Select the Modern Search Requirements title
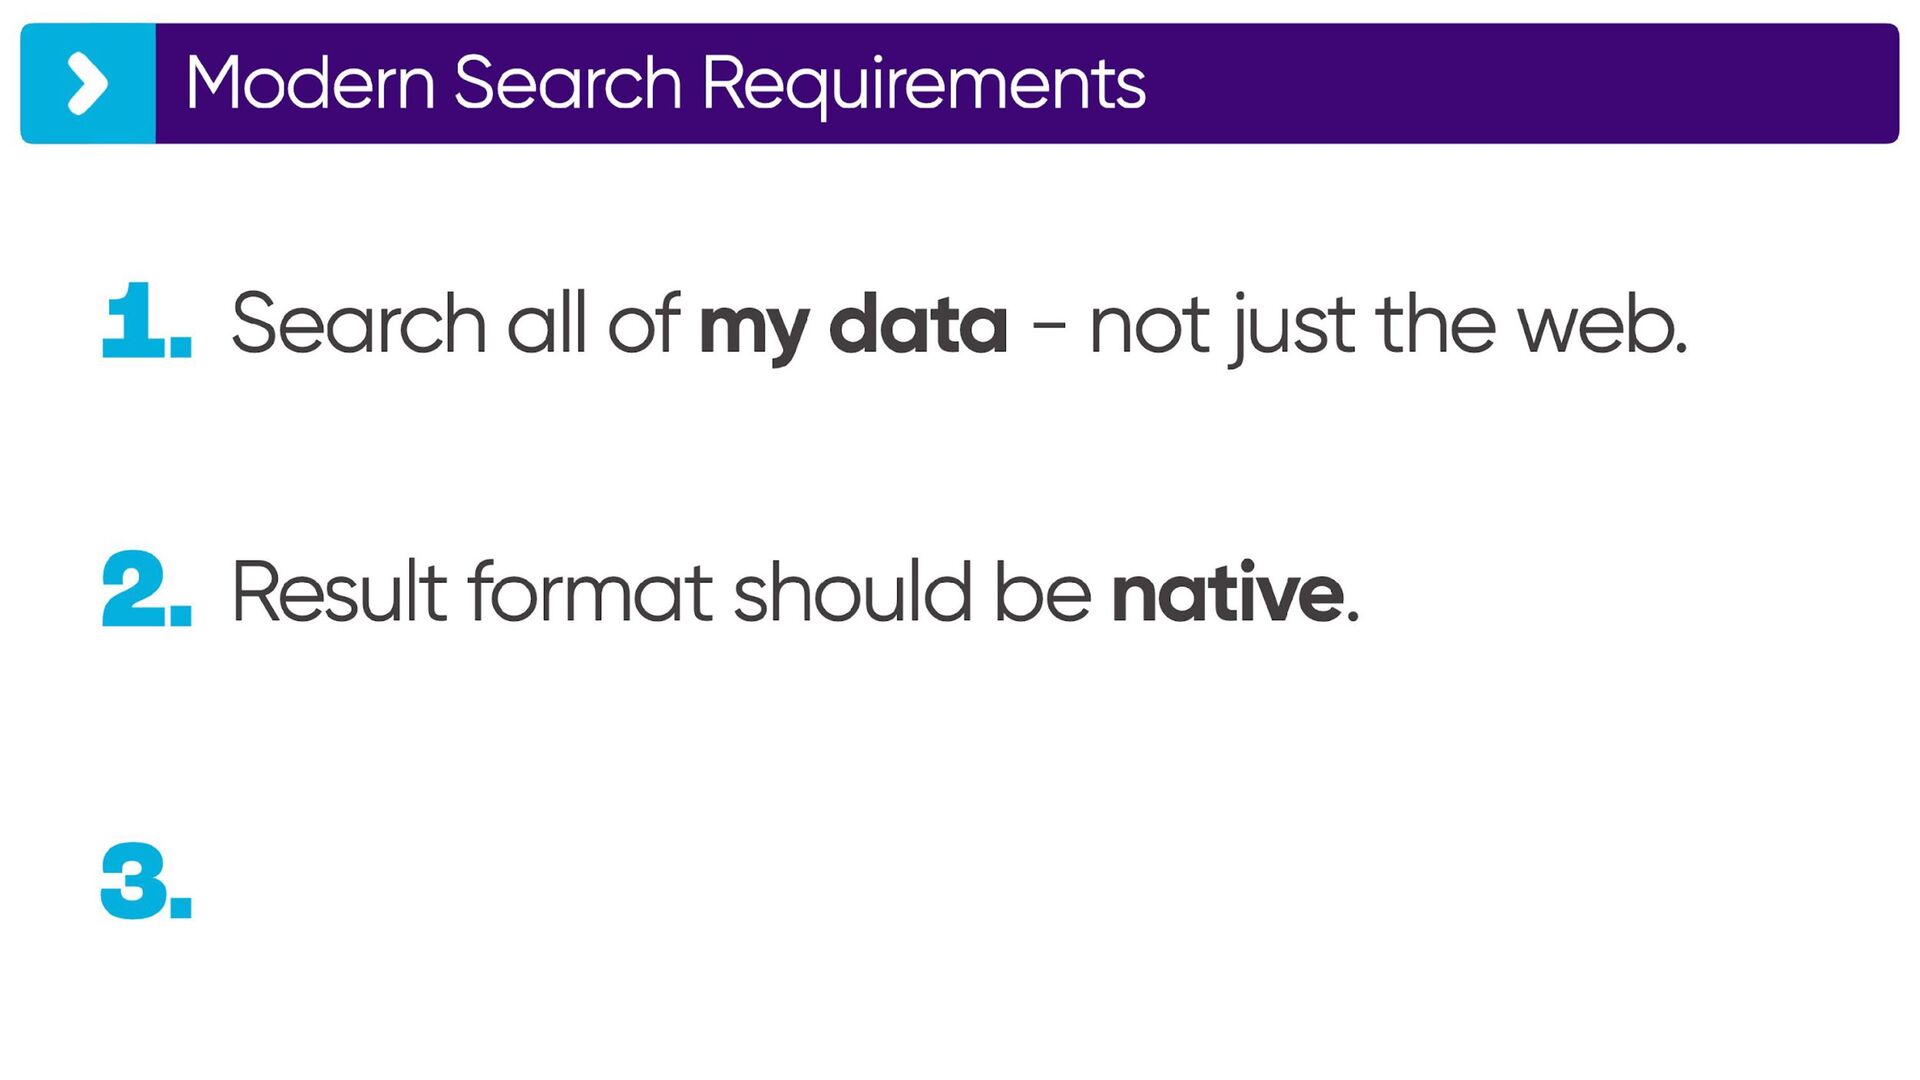 665,84
